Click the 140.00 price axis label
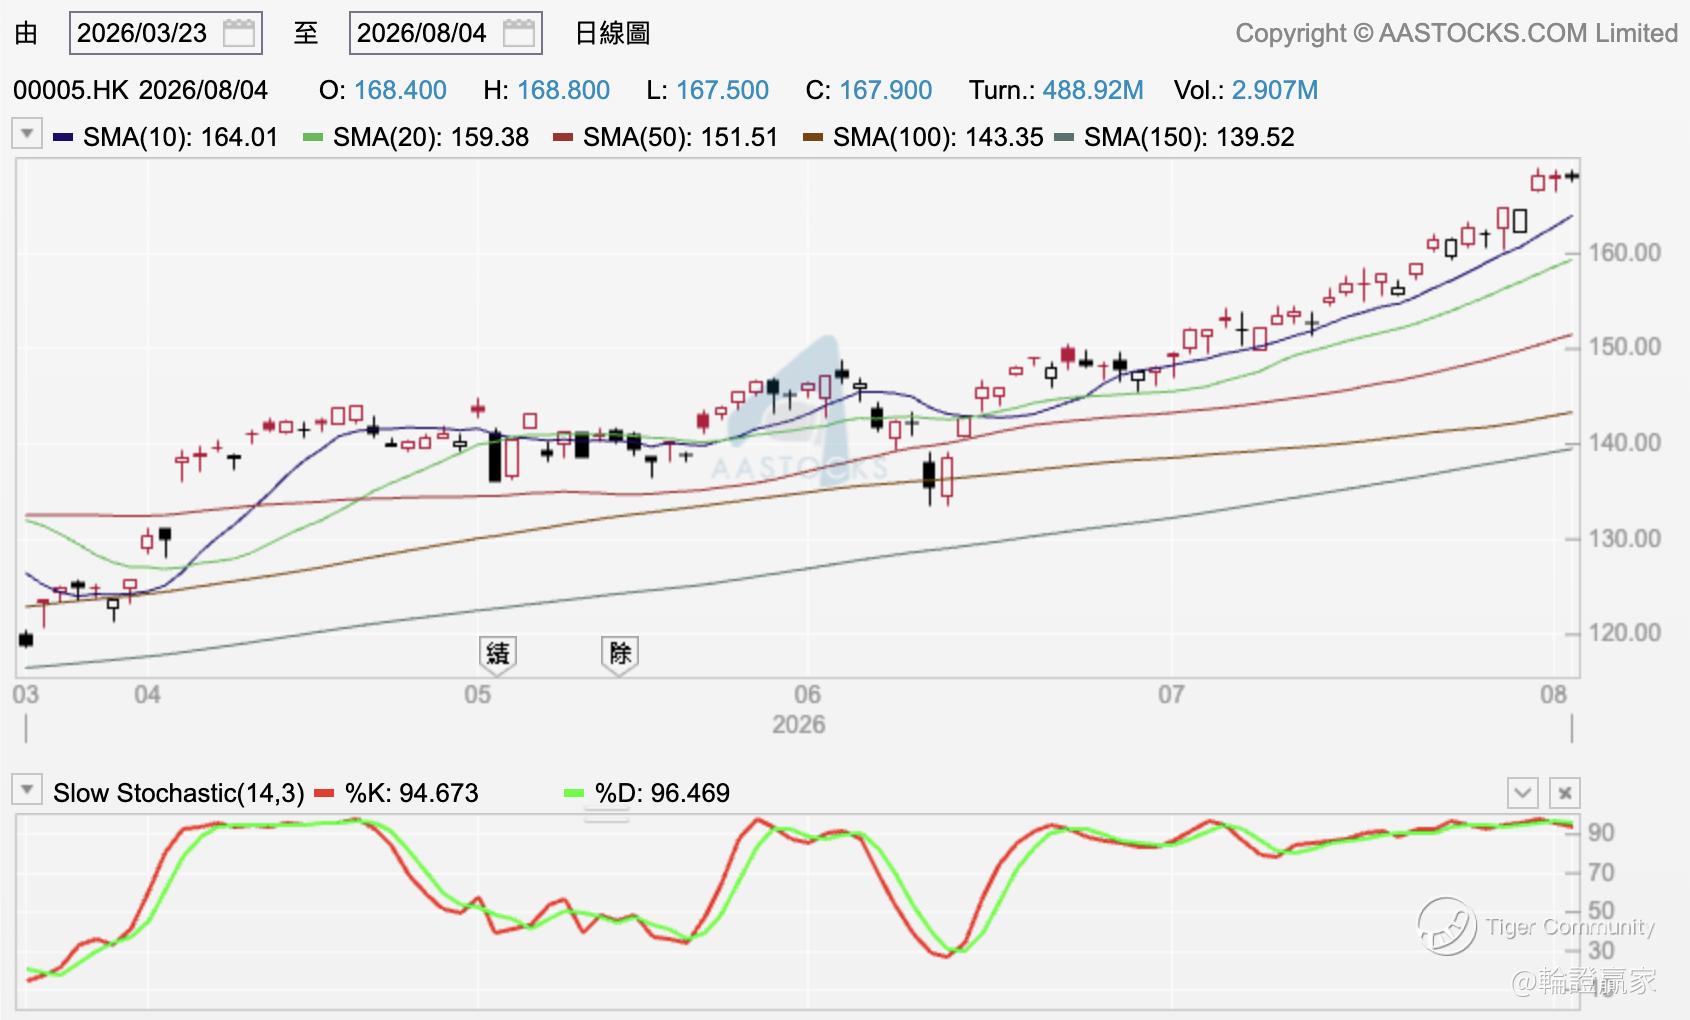This screenshot has width=1690, height=1020. [1625, 443]
